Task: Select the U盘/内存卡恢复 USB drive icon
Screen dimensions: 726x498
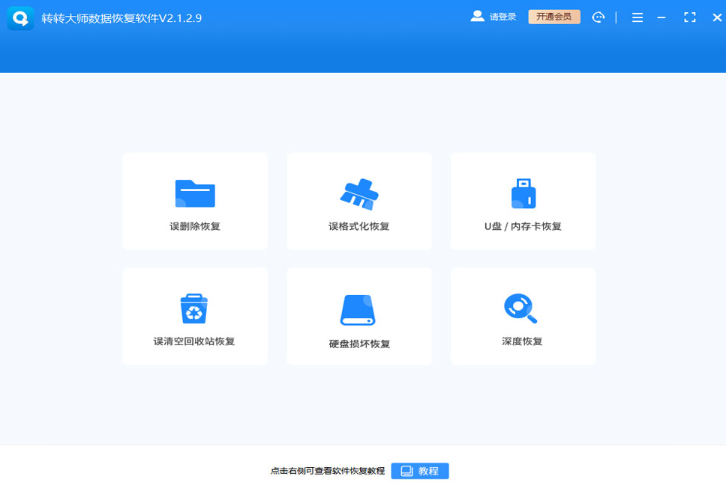Action: click(x=523, y=193)
